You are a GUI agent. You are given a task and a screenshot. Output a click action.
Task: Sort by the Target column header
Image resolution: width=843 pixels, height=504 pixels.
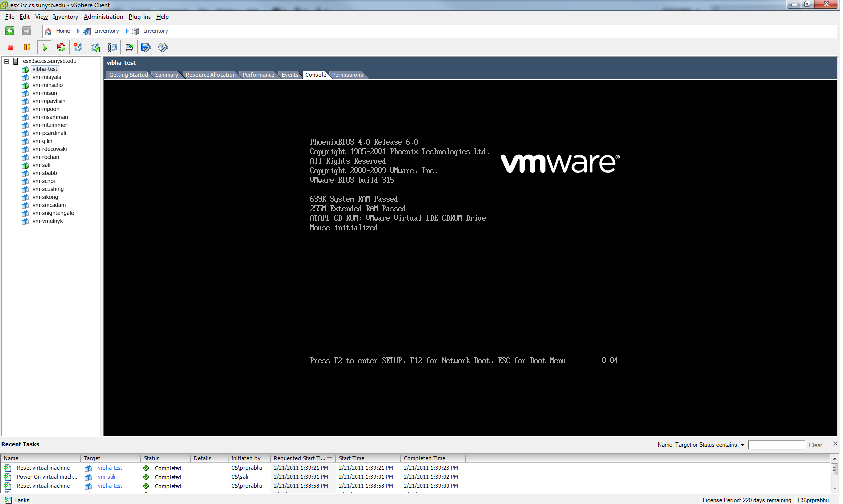(x=111, y=458)
